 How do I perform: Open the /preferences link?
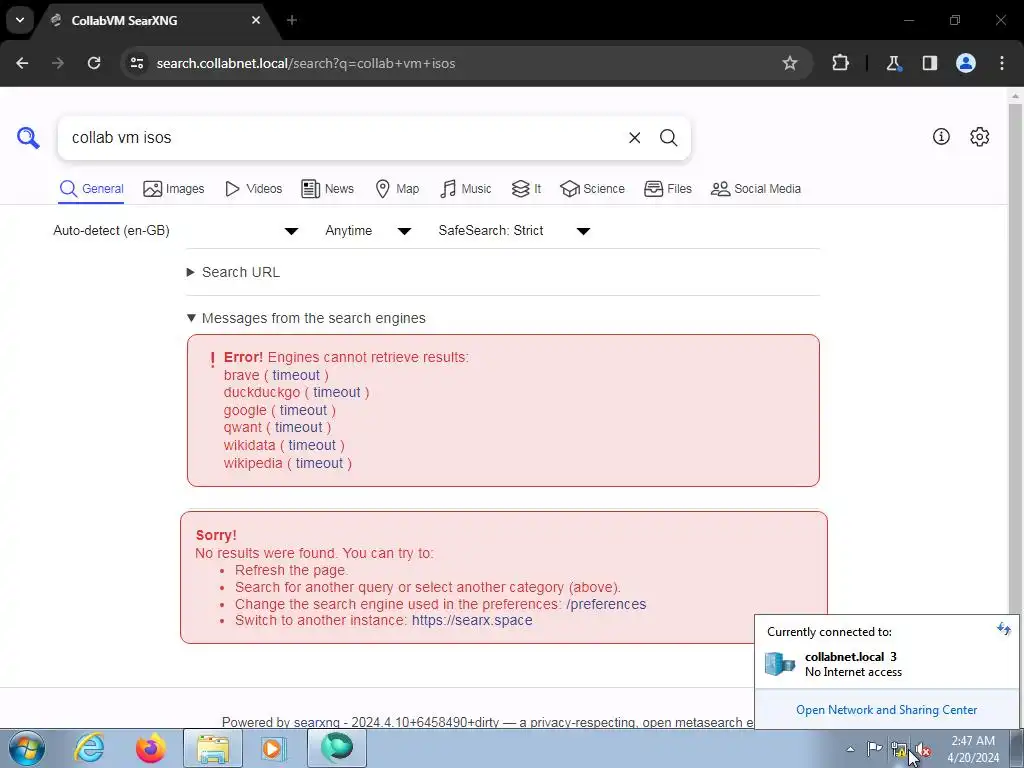[x=606, y=604]
